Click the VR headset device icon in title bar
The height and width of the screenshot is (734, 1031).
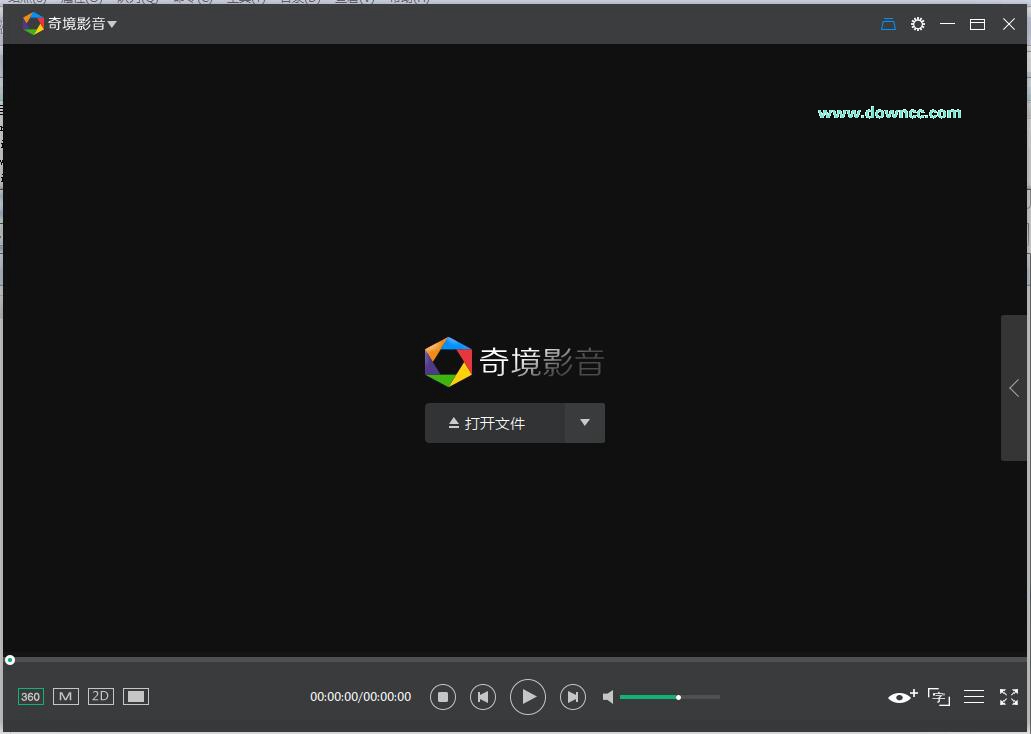[888, 24]
